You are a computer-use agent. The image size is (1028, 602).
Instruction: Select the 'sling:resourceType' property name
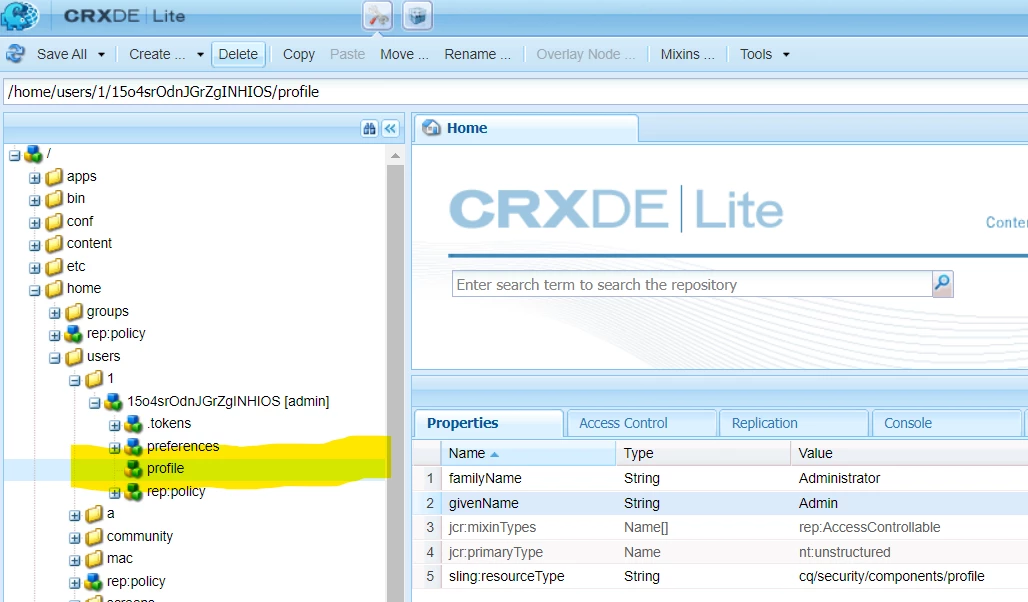[506, 576]
